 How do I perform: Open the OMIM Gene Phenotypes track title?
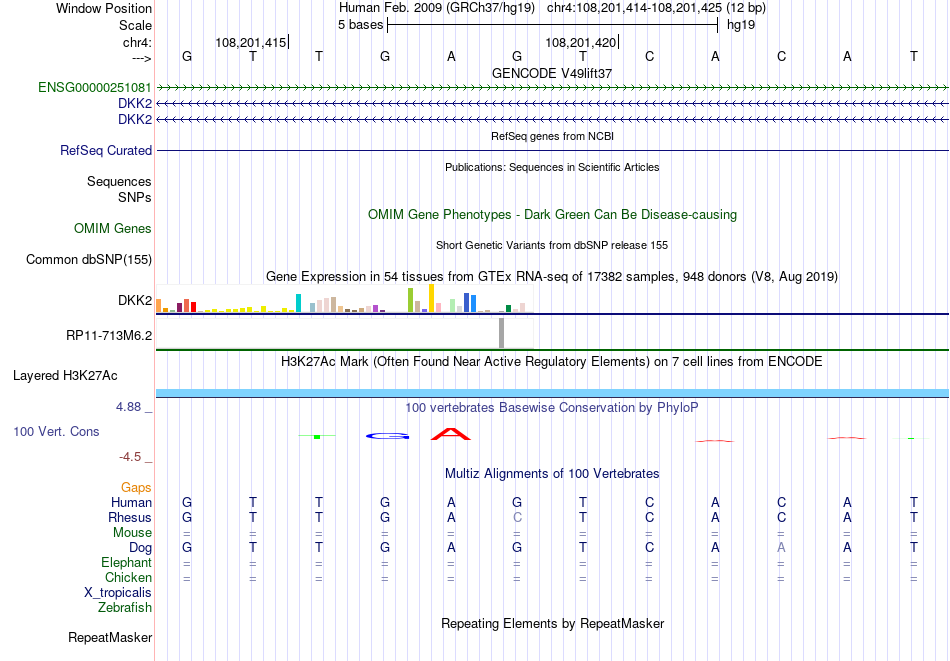[552, 214]
